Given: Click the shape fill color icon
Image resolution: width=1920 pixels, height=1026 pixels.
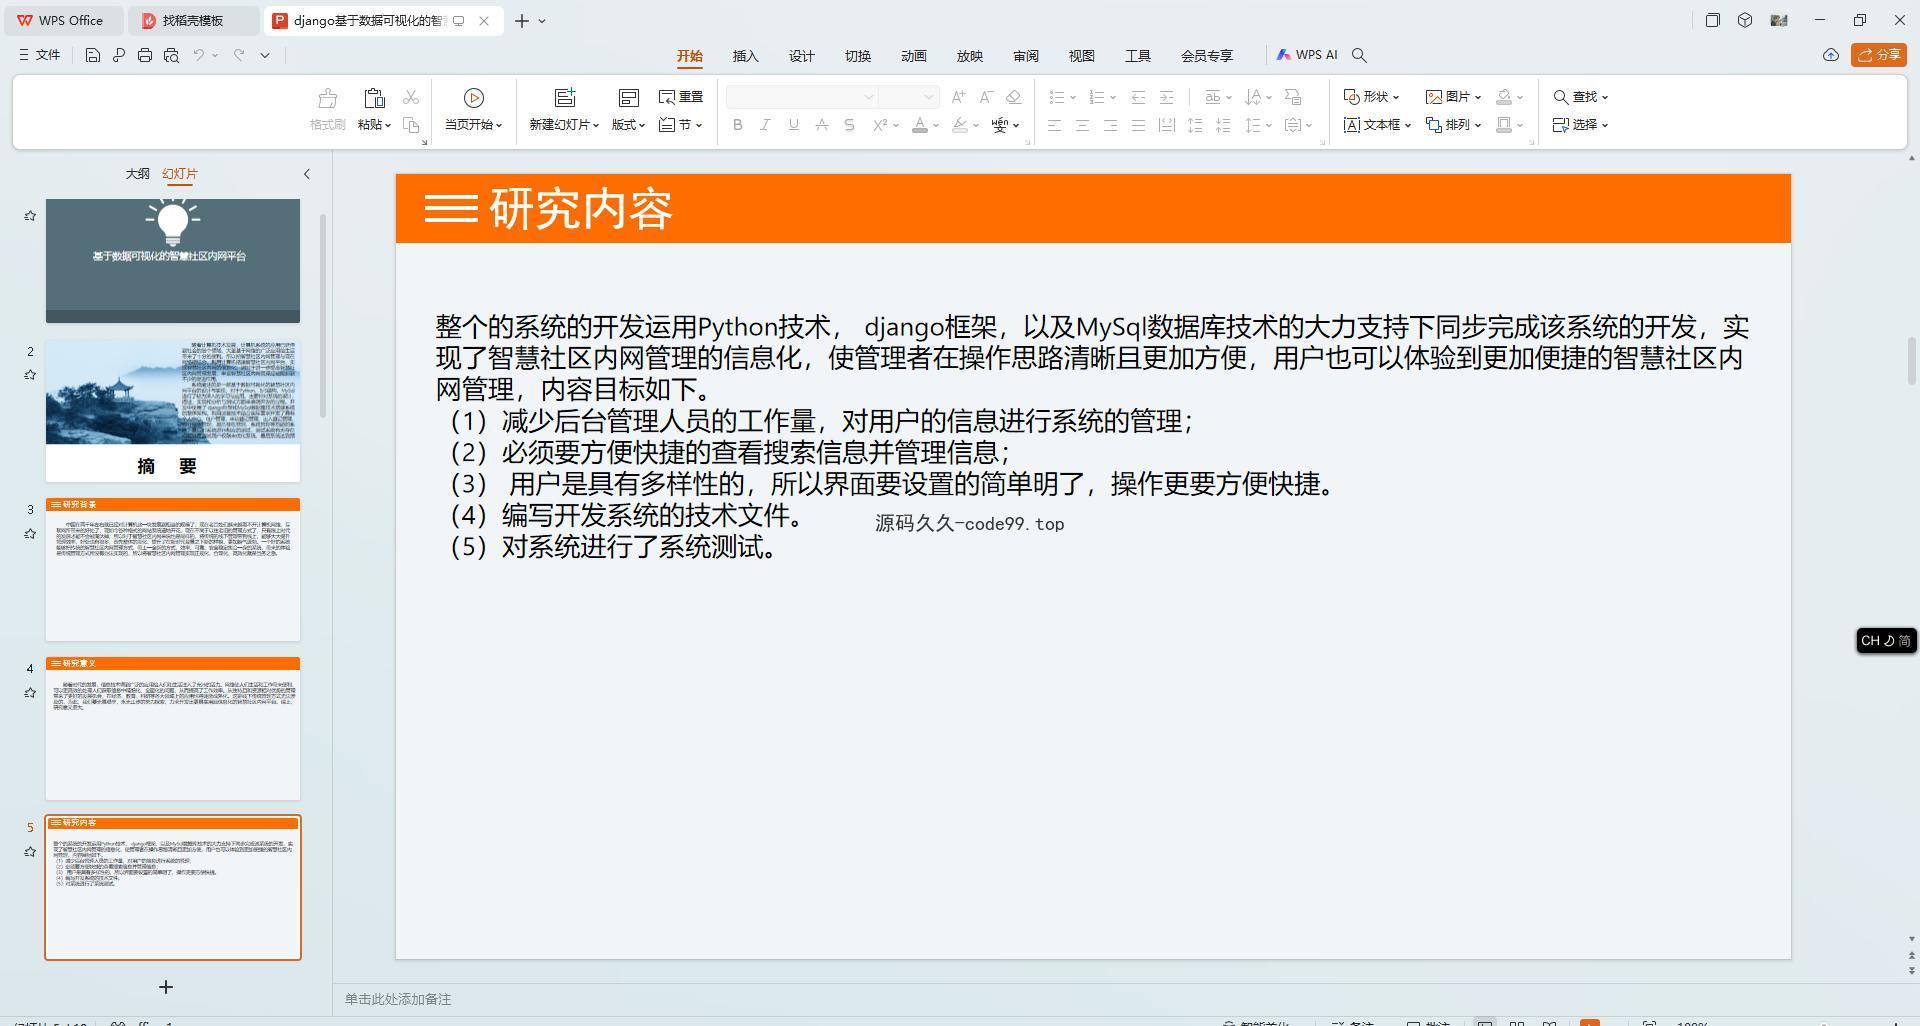Looking at the screenshot, I should (1504, 97).
